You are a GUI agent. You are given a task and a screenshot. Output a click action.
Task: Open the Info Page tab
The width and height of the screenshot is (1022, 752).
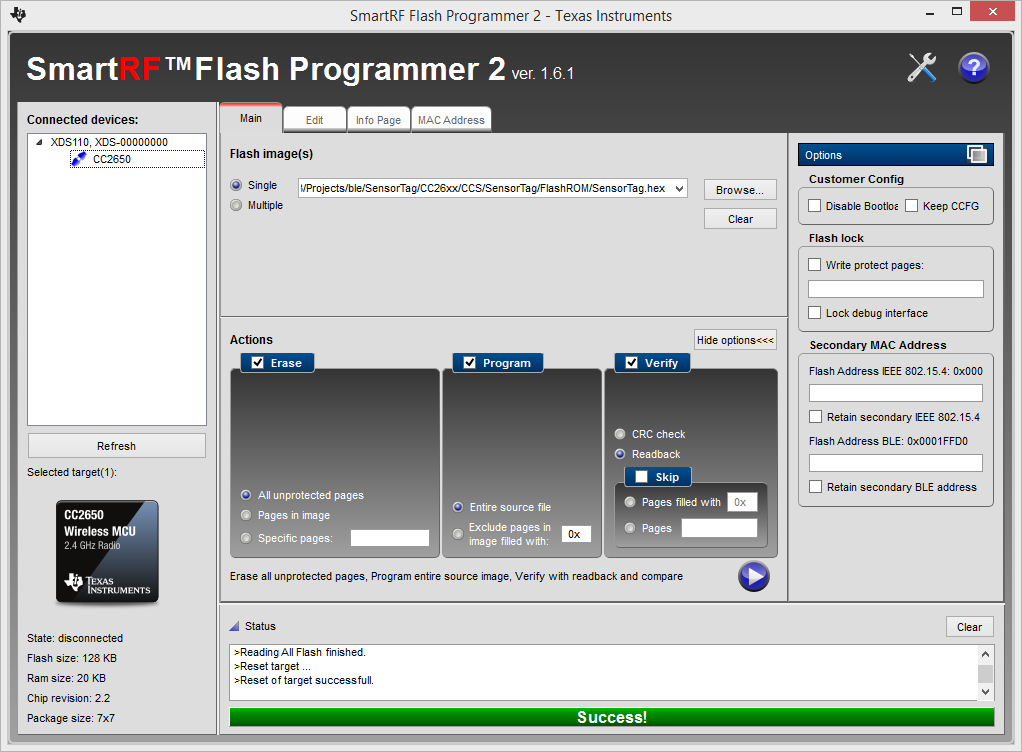[x=378, y=120]
